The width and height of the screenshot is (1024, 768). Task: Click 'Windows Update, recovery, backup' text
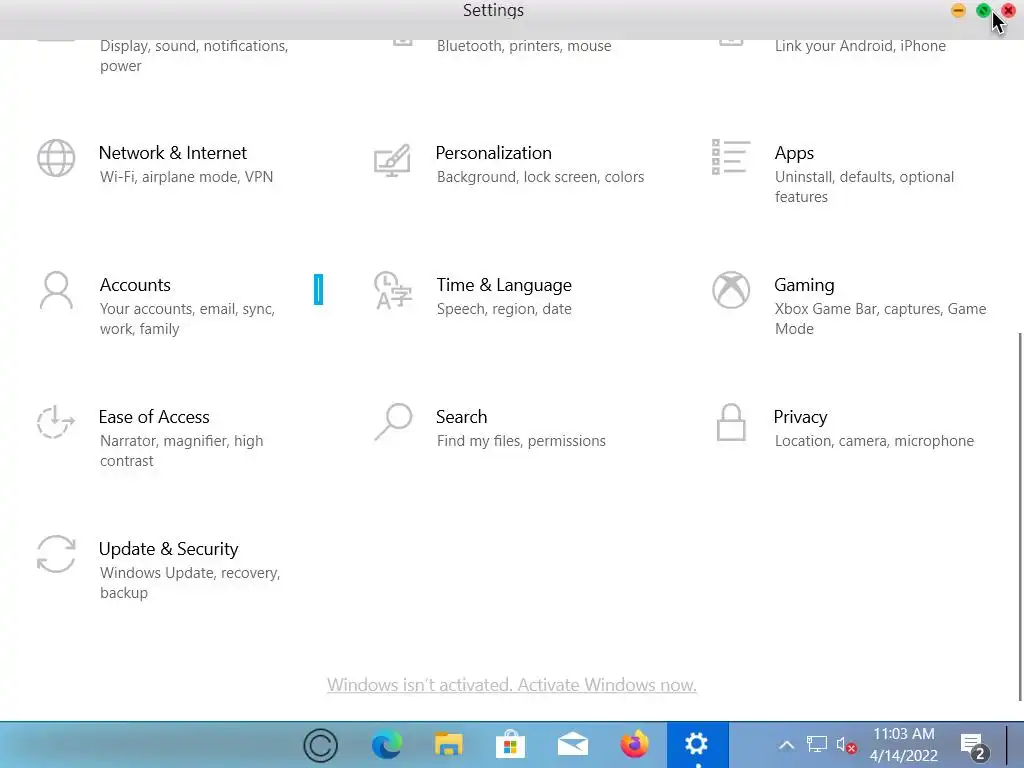click(190, 583)
